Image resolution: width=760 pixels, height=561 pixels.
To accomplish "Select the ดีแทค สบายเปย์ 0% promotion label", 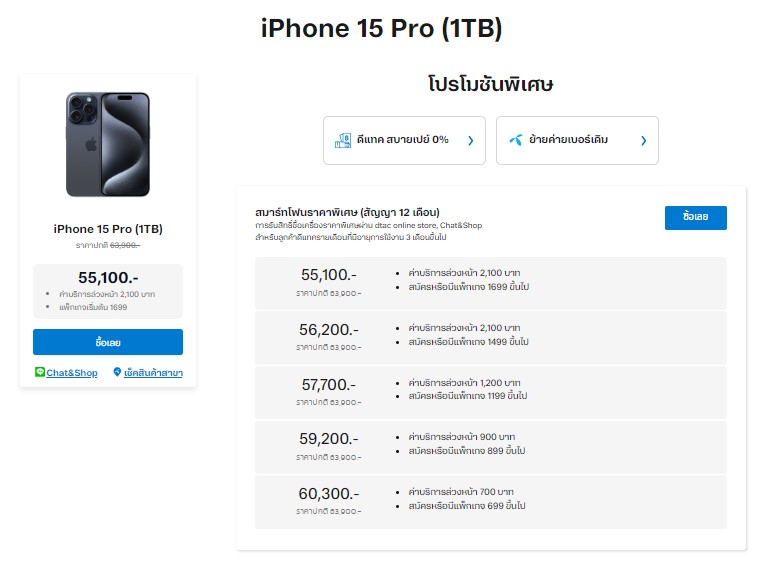I will tap(403, 140).
